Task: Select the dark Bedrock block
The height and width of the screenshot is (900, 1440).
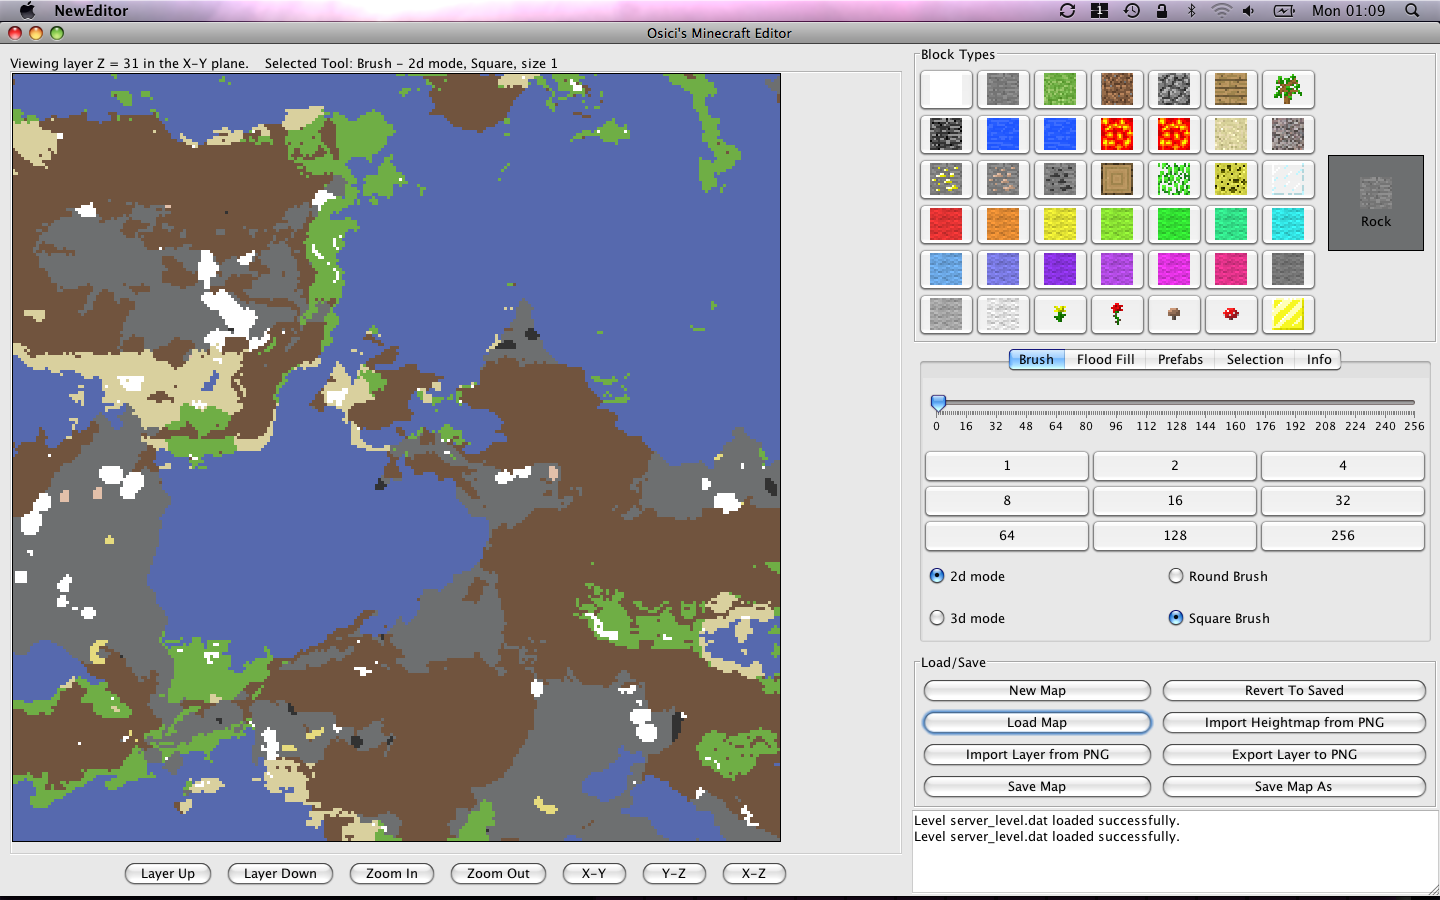Action: point(946,134)
